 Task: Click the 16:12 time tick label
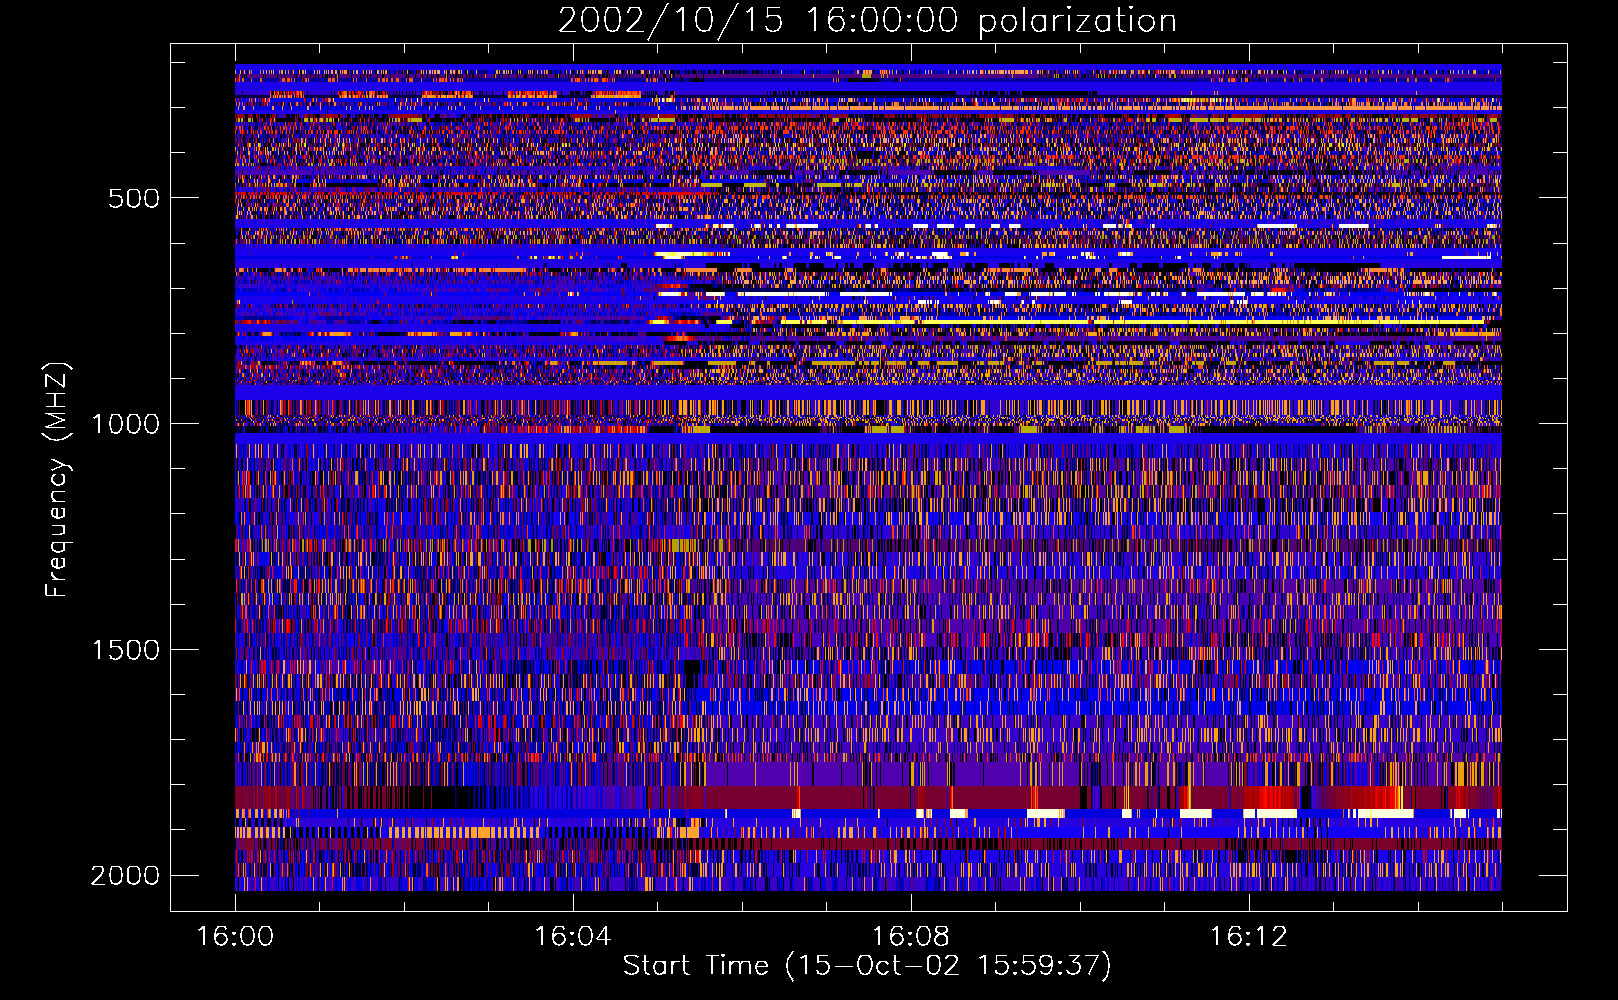click(x=1248, y=937)
